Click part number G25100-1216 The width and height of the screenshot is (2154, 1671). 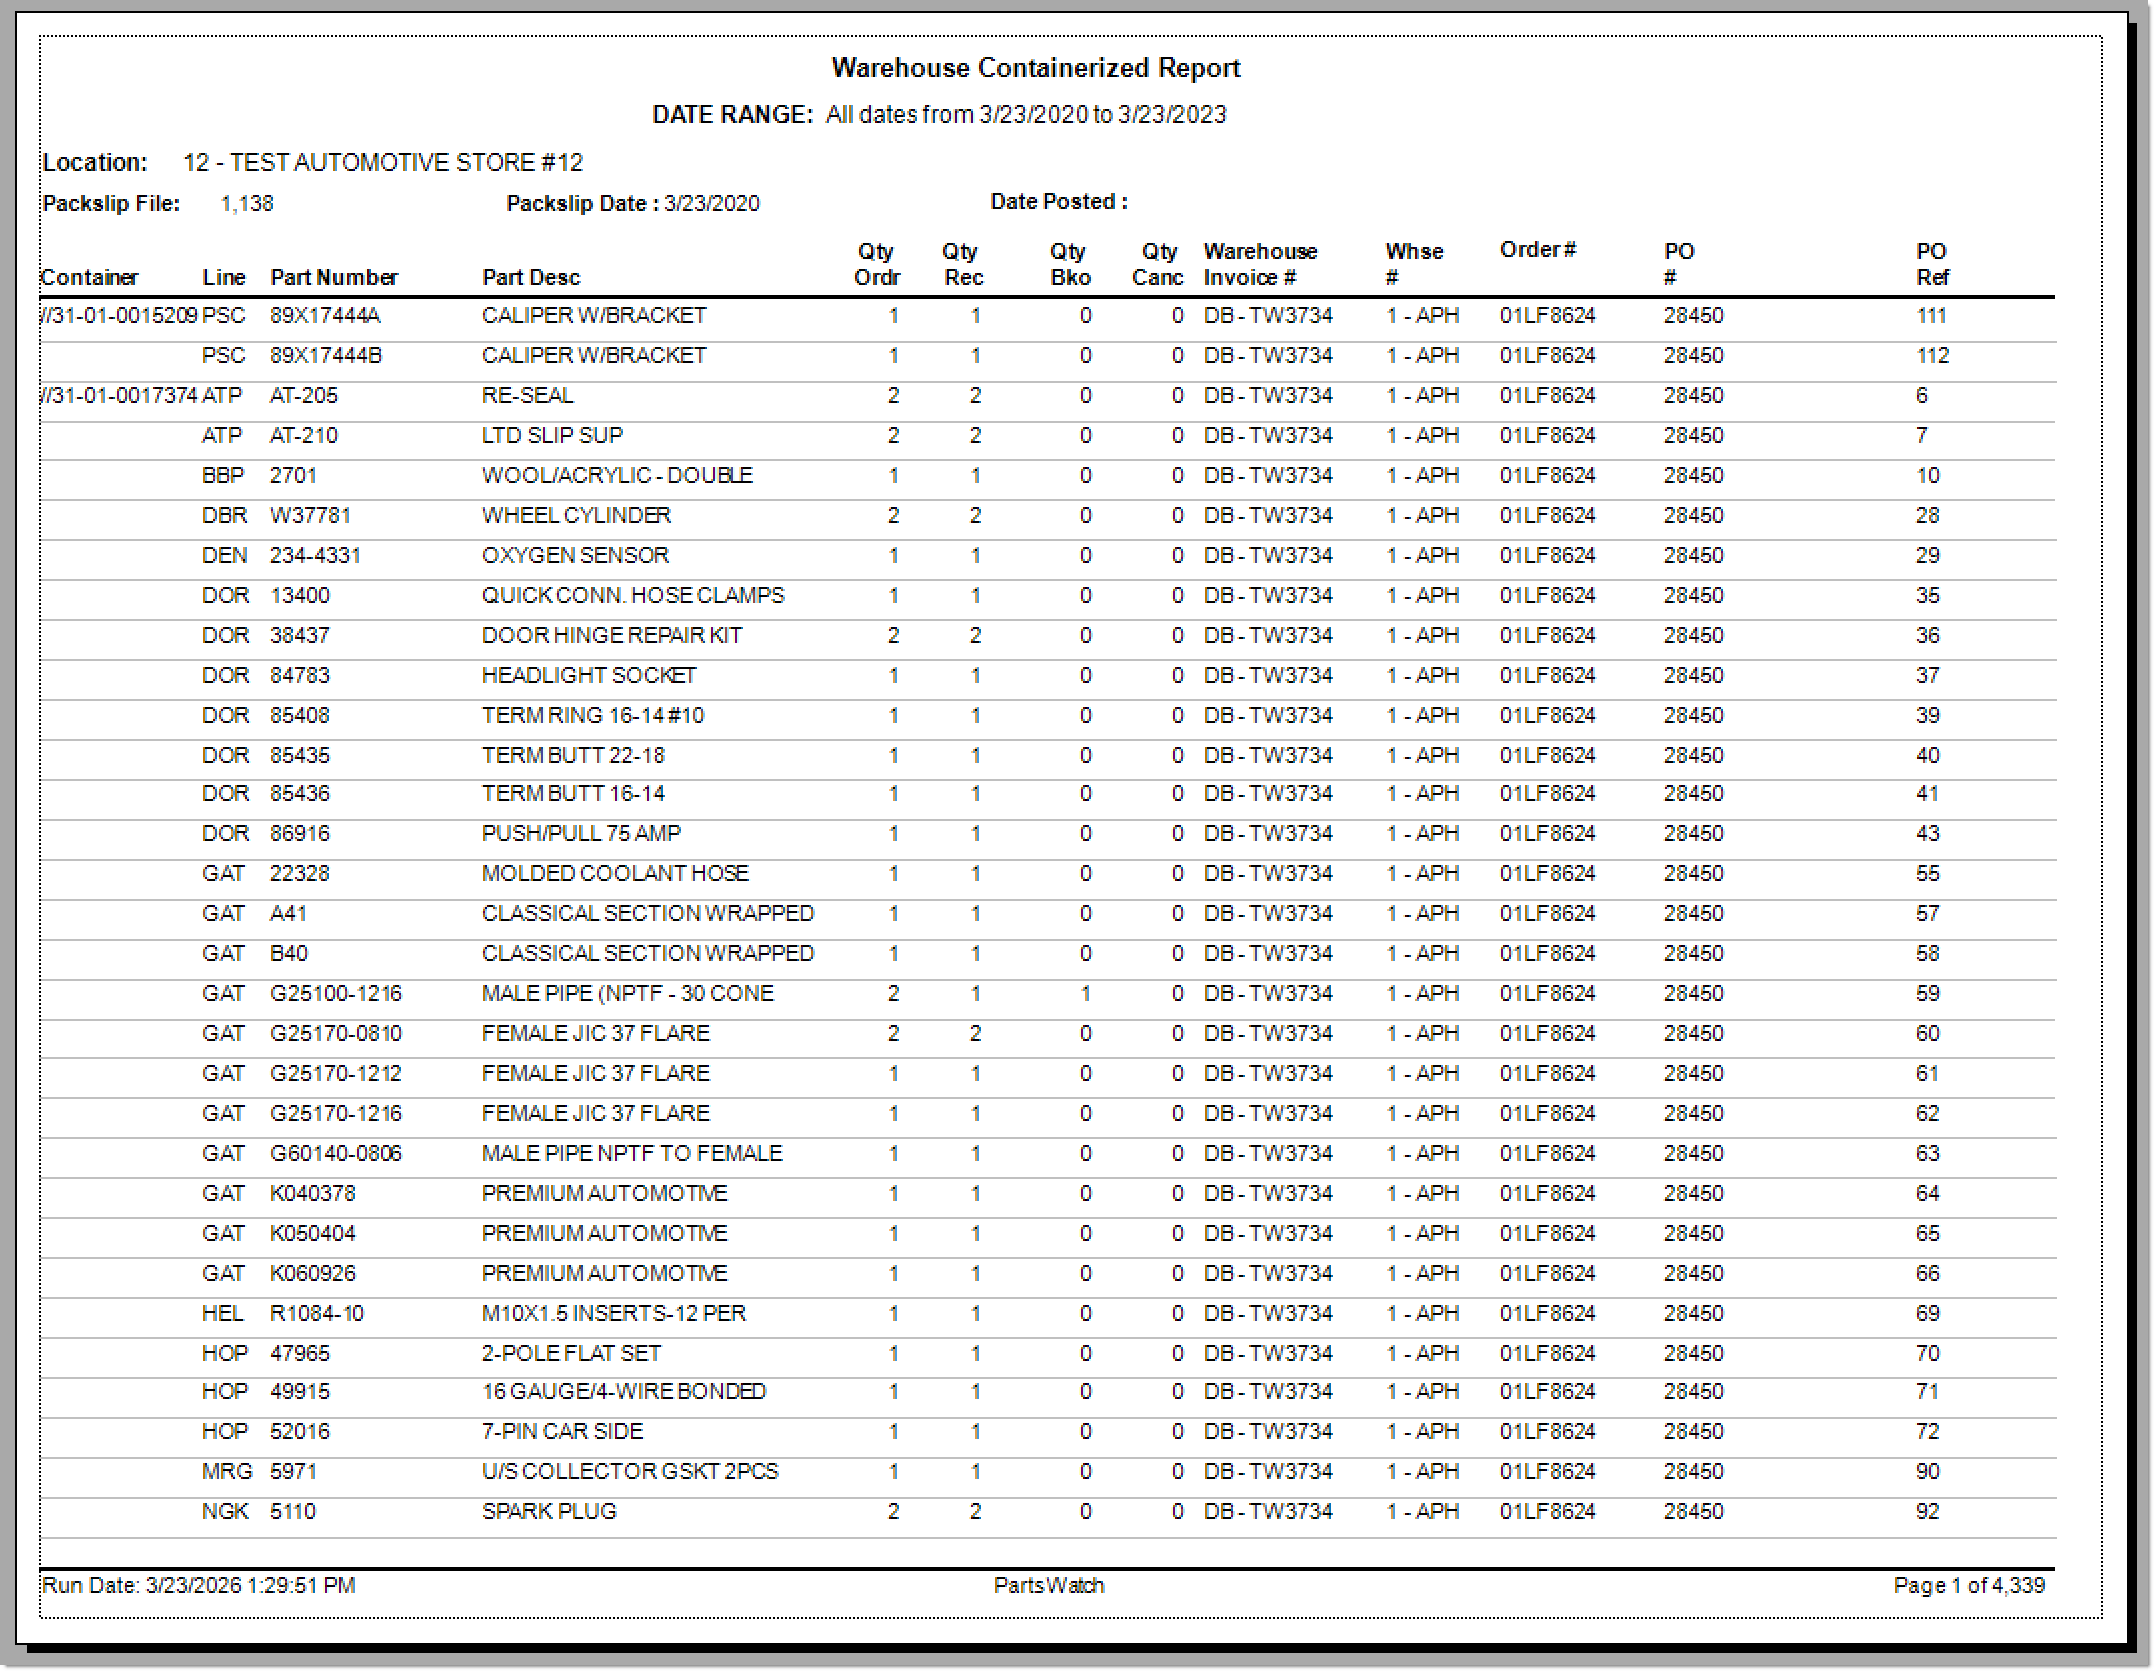coord(335,994)
